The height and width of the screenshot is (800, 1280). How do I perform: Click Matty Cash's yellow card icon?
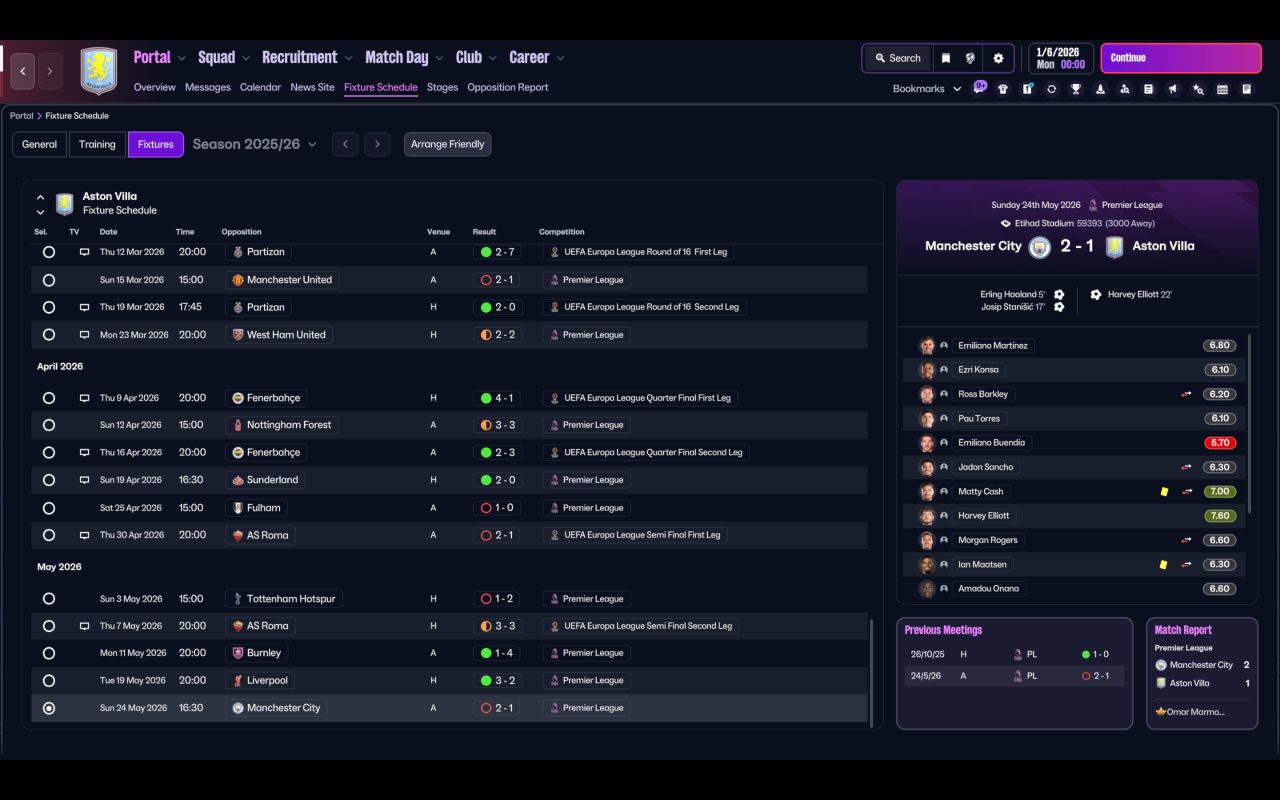pos(1164,492)
